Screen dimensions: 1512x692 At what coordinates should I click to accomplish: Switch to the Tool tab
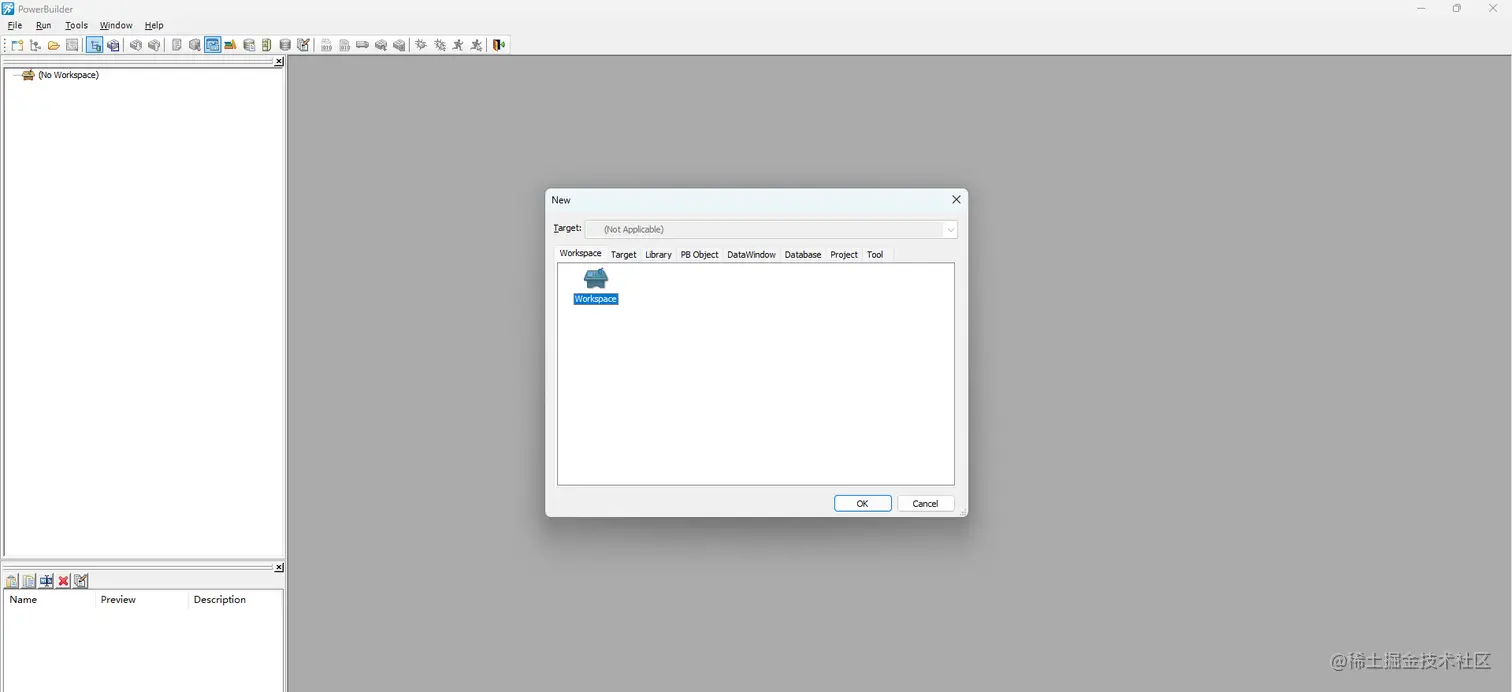[x=875, y=255]
